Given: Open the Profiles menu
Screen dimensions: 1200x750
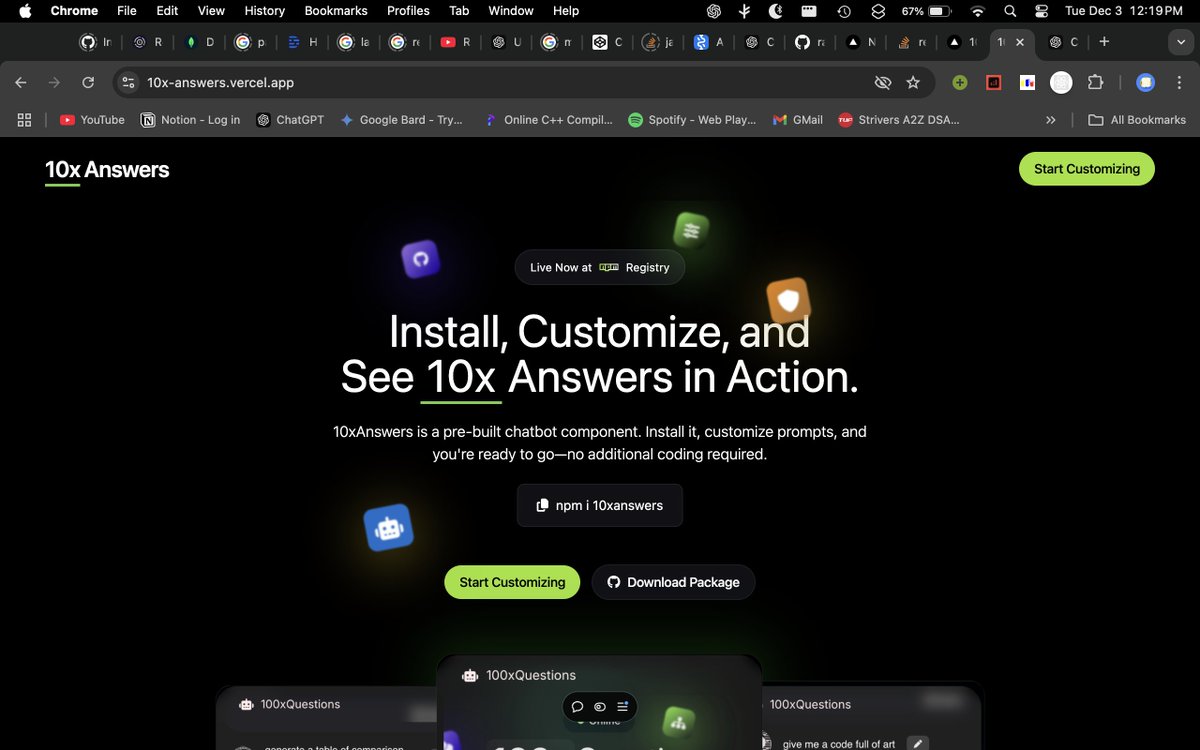Looking at the screenshot, I should click(x=408, y=11).
